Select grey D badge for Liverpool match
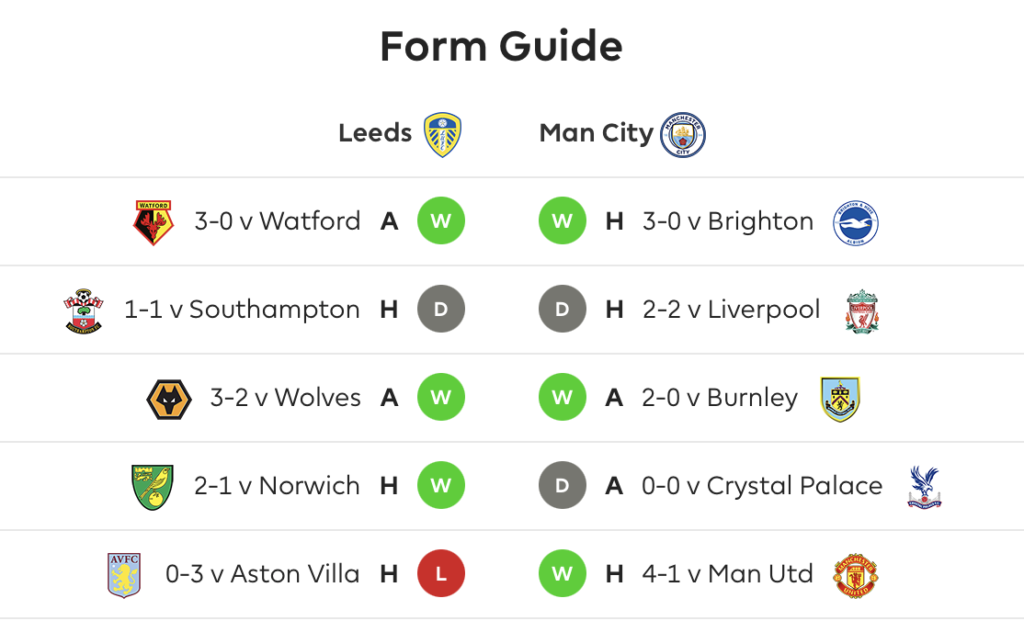 click(562, 309)
